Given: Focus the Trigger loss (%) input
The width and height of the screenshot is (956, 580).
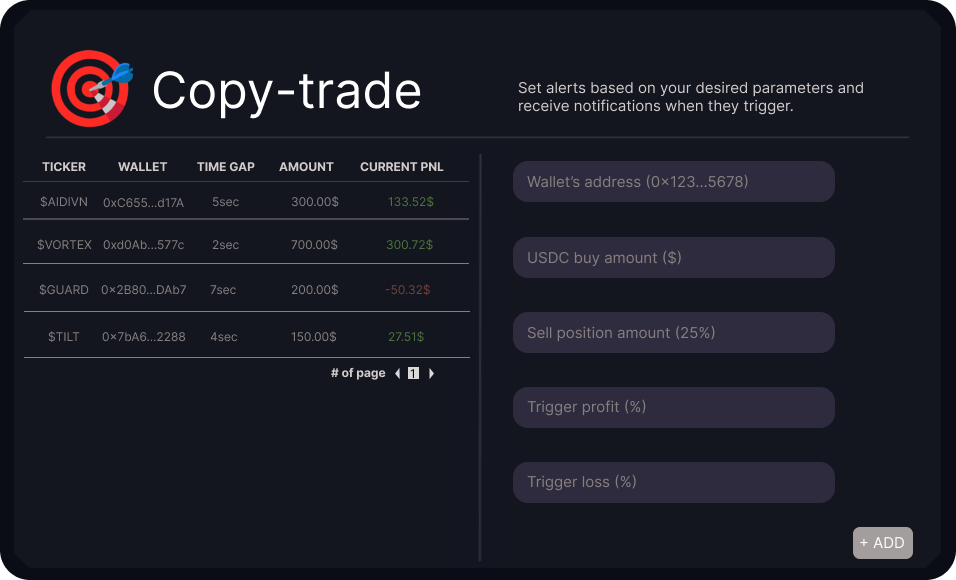Looking at the screenshot, I should click(673, 482).
